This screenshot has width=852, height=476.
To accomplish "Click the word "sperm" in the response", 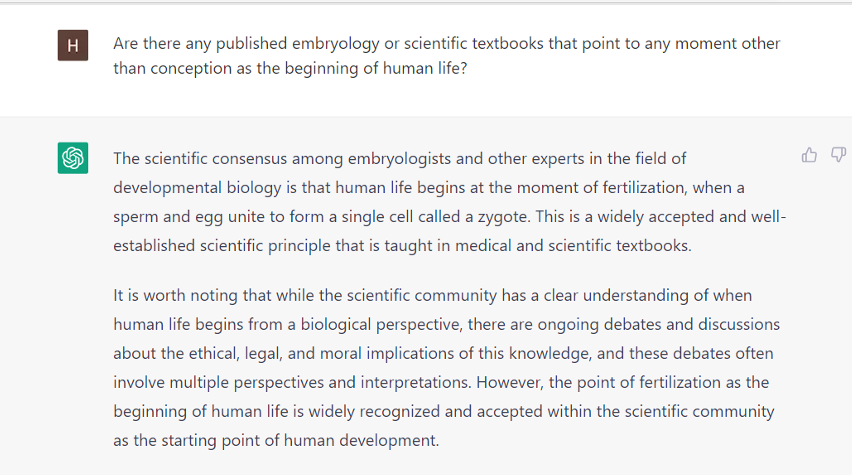I will [x=135, y=216].
